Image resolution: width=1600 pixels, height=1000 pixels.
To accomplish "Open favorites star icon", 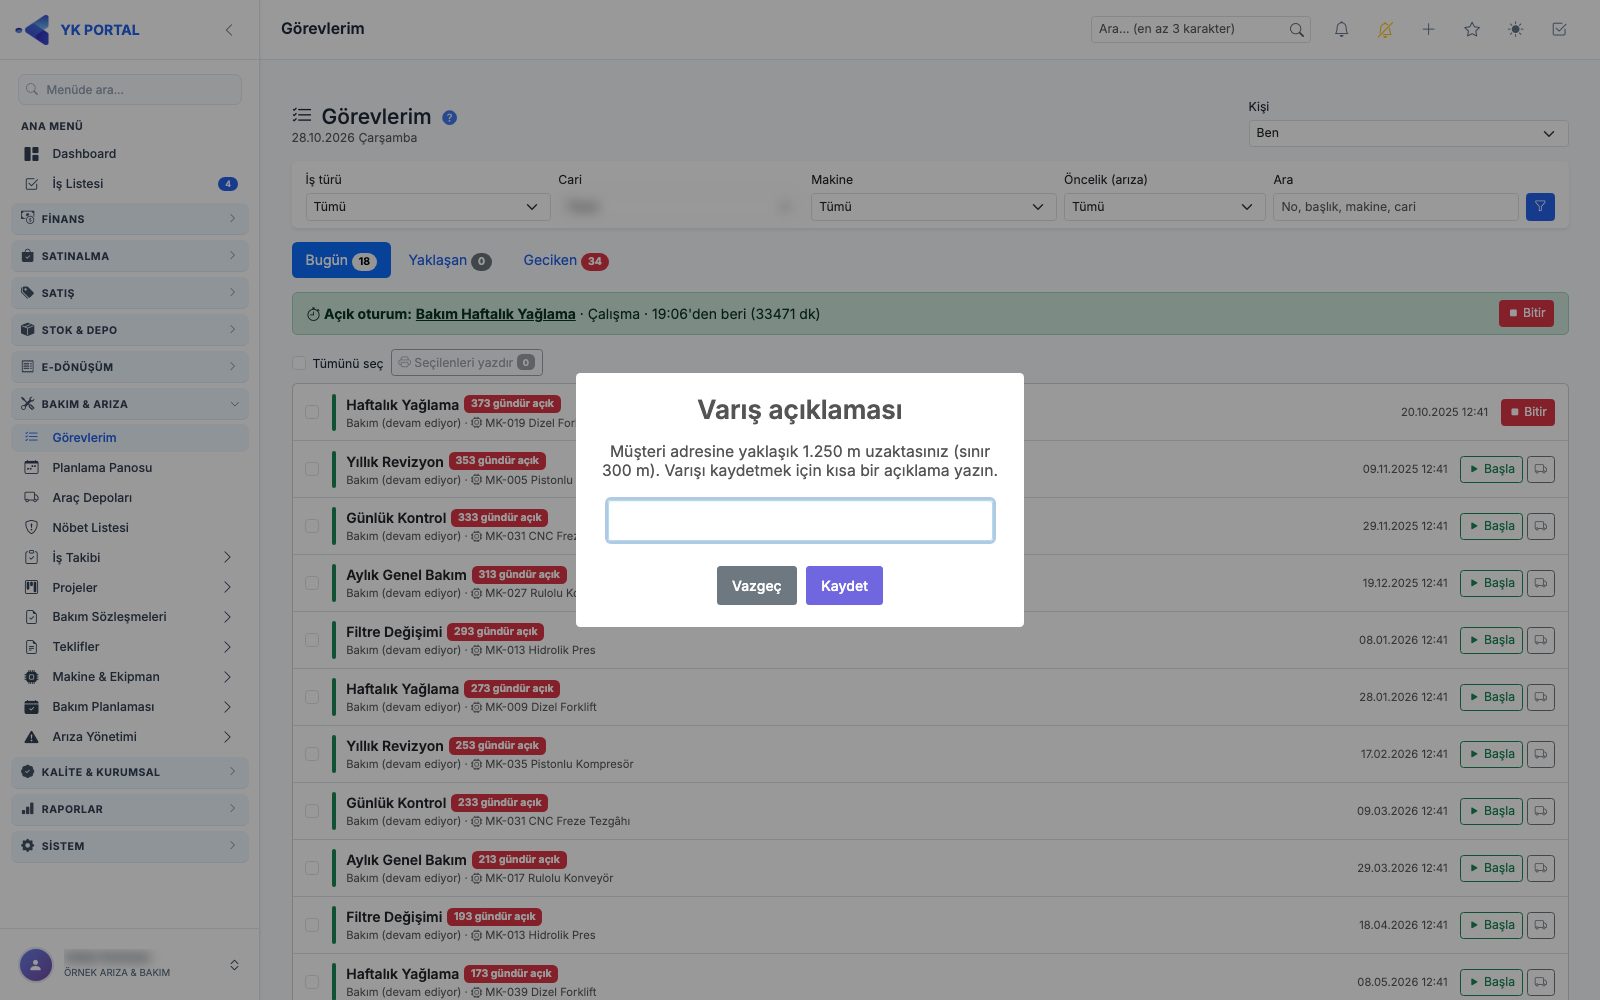I will [1472, 29].
